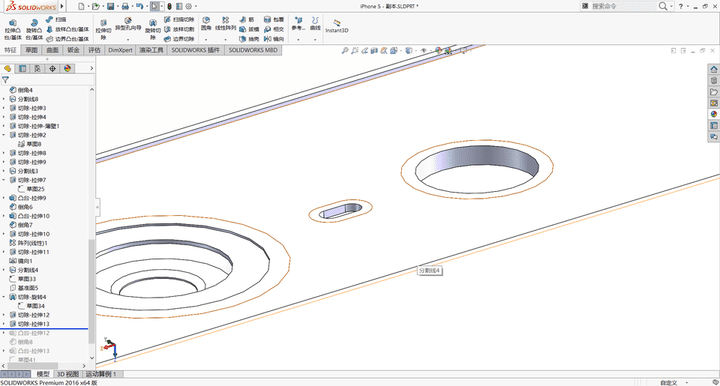Switch to the 草图 (Sketch) tab
Viewport: 720px width, 386px height.
(31, 50)
